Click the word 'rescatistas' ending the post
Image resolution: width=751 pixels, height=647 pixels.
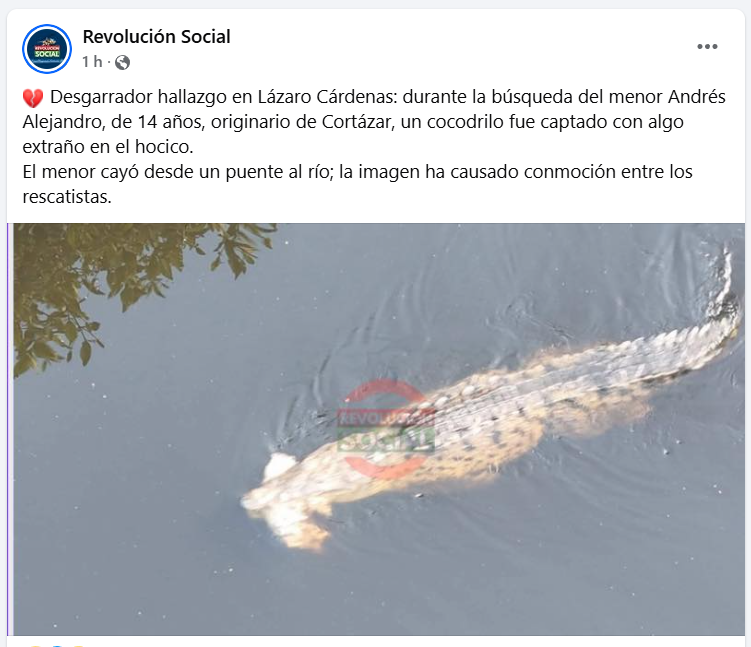tap(65, 197)
